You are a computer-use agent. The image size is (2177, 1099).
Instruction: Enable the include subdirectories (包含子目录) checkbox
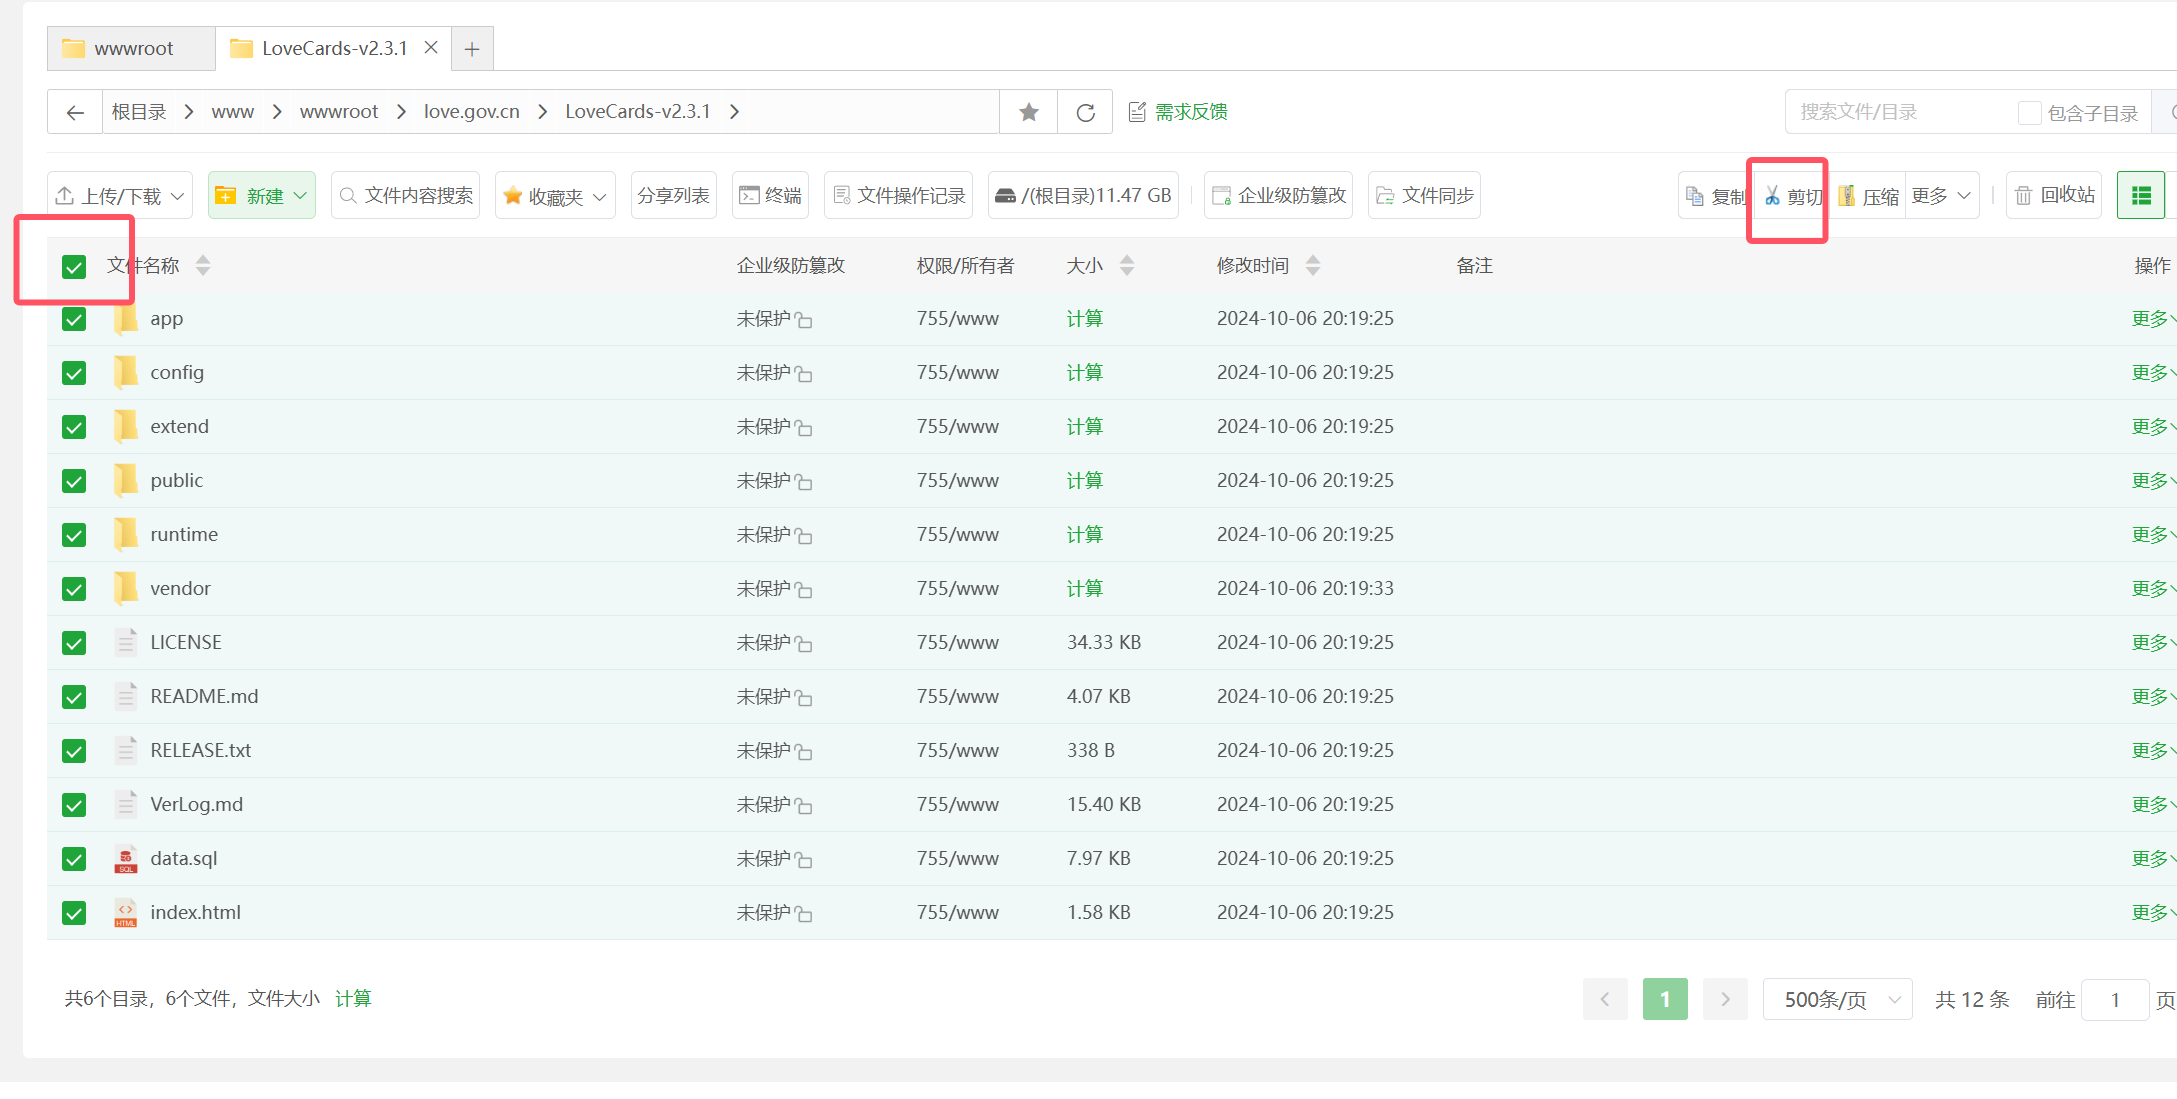click(x=2029, y=113)
